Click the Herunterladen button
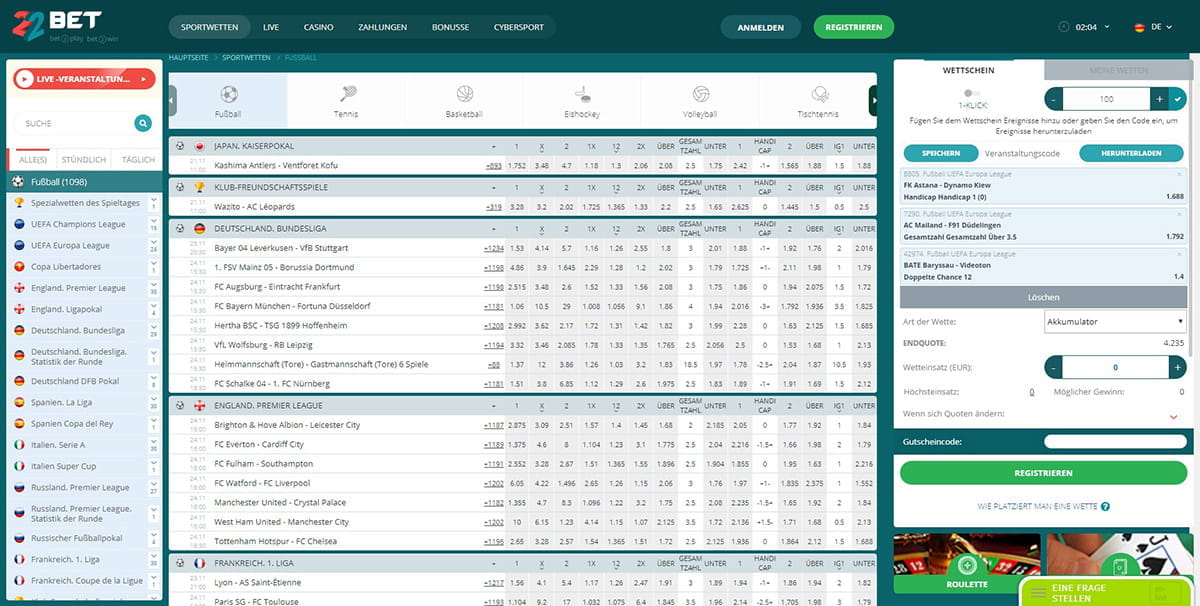The height and width of the screenshot is (606, 1200). click(x=1132, y=153)
